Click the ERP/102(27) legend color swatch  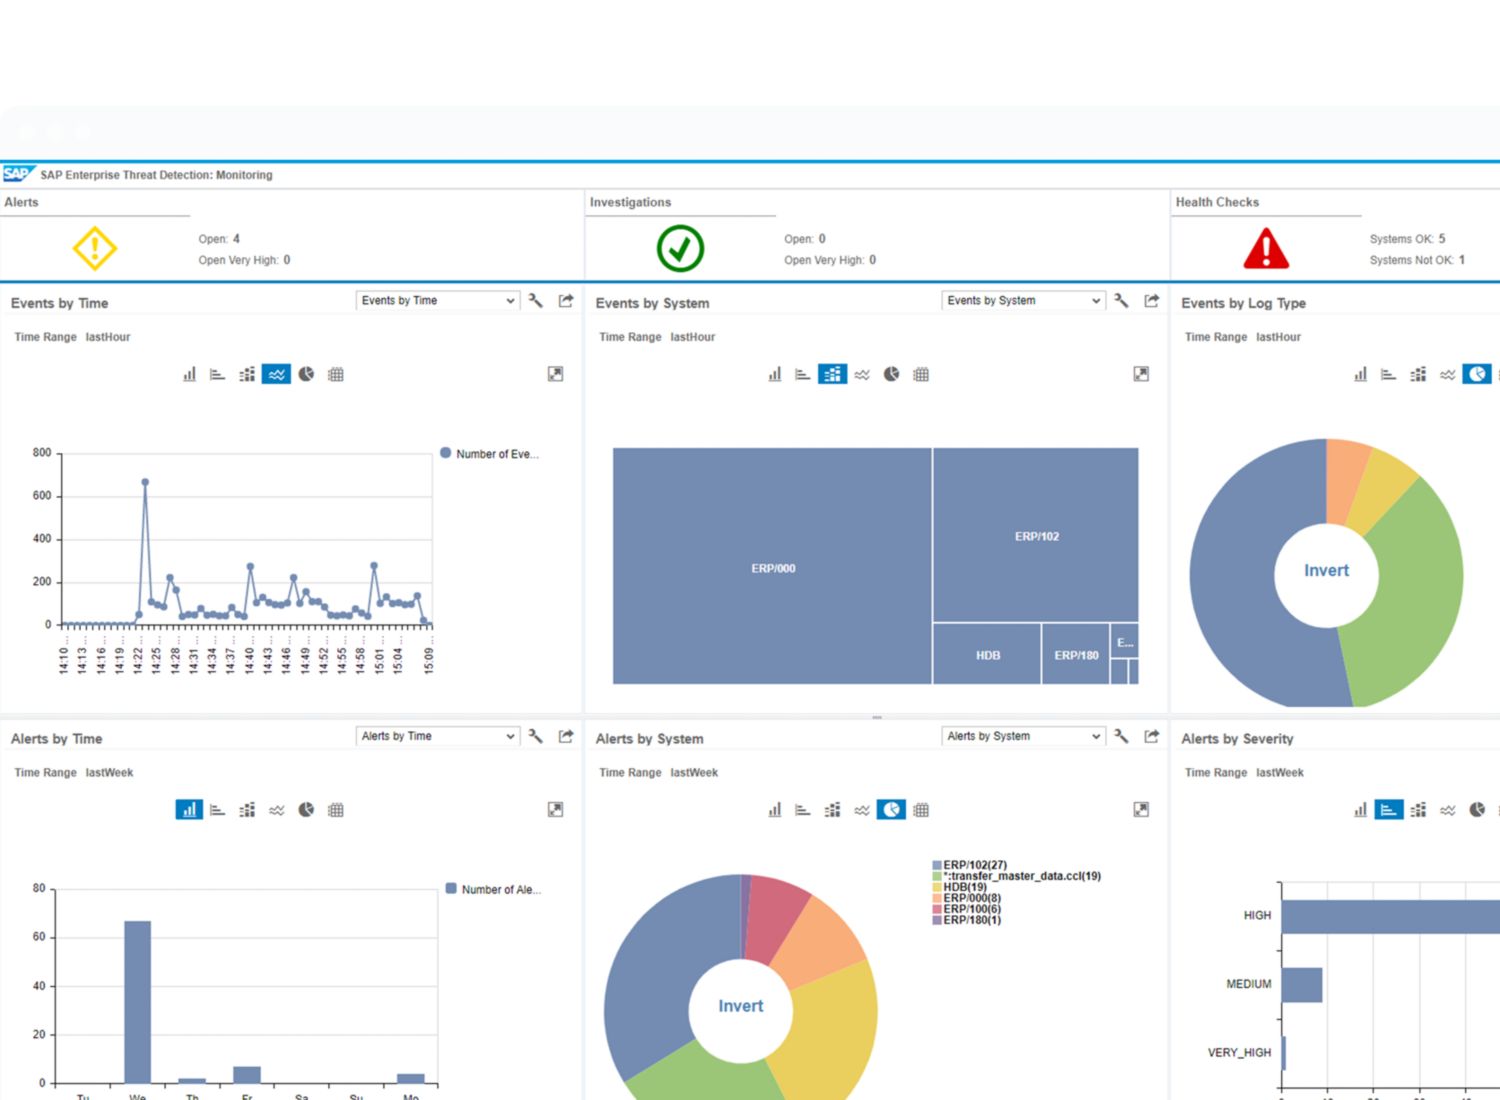click(937, 865)
